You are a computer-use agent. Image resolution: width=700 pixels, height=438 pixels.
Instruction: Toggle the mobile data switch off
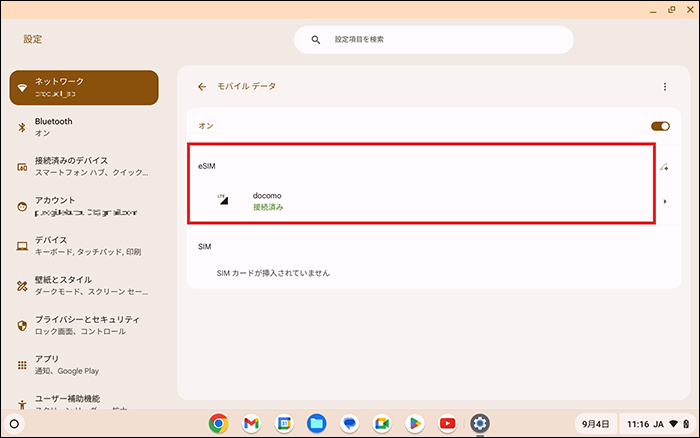coord(659,126)
